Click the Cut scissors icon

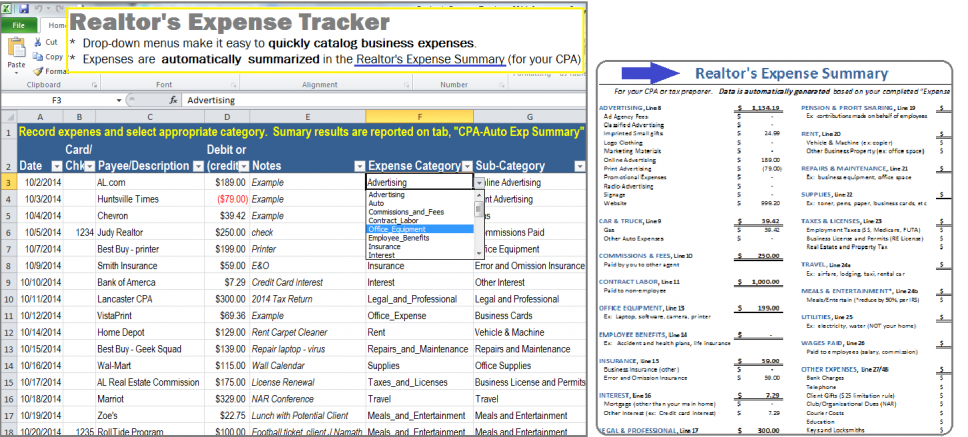(x=38, y=42)
